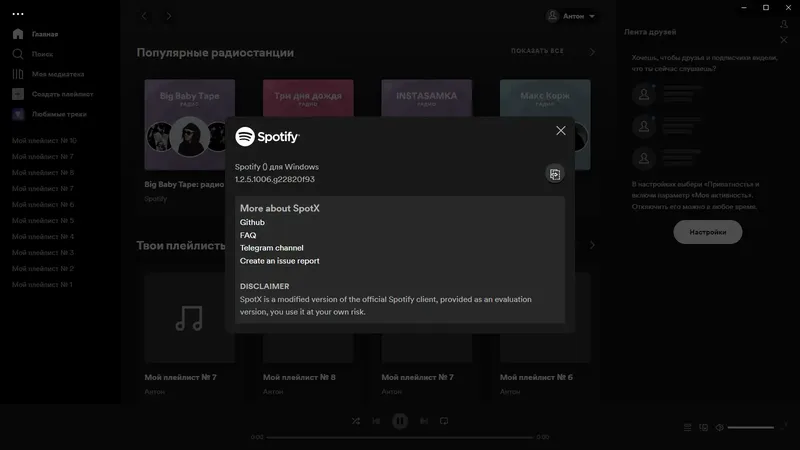Viewport: 800px width, 450px height.
Task: Go to Главная home page
Action: (x=35, y=34)
